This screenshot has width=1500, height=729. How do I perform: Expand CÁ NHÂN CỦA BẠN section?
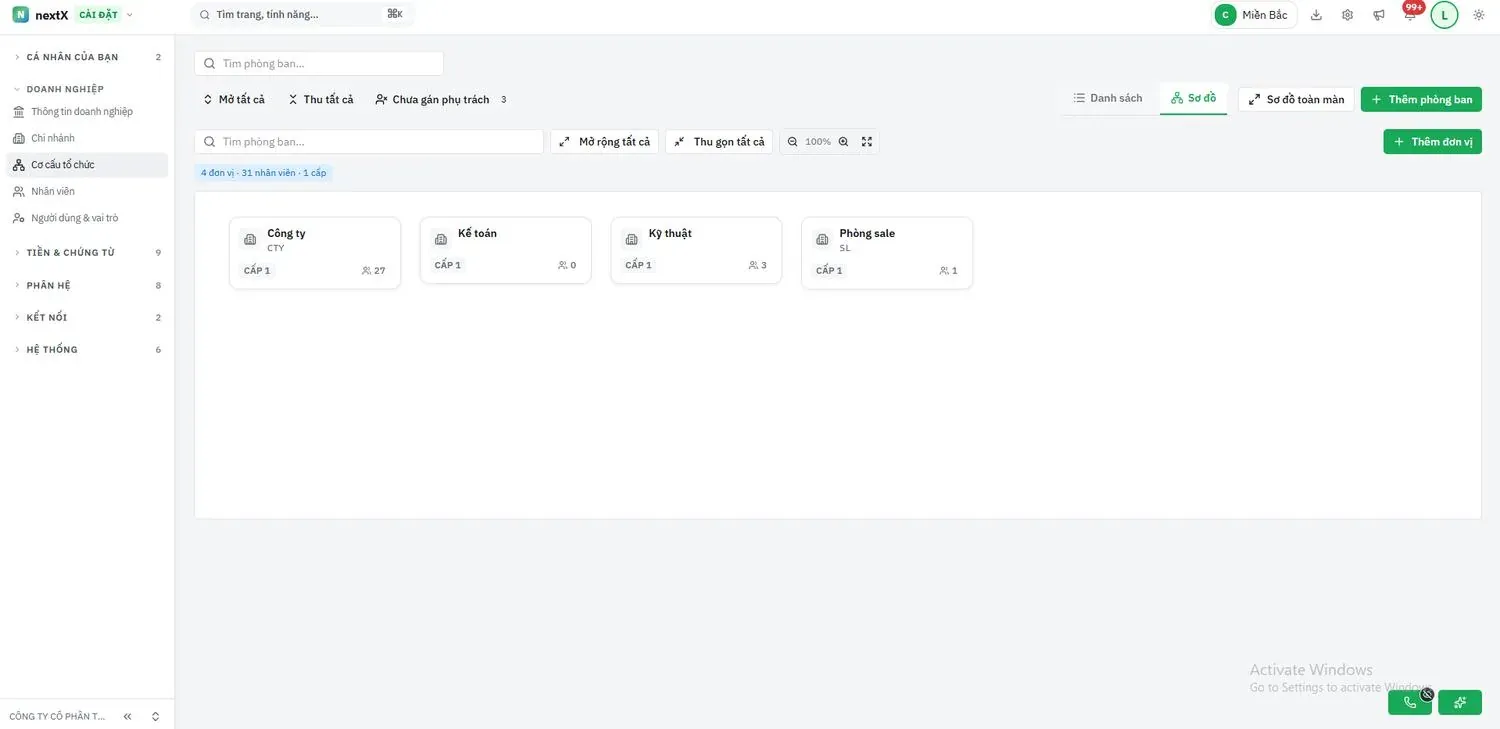coord(87,57)
